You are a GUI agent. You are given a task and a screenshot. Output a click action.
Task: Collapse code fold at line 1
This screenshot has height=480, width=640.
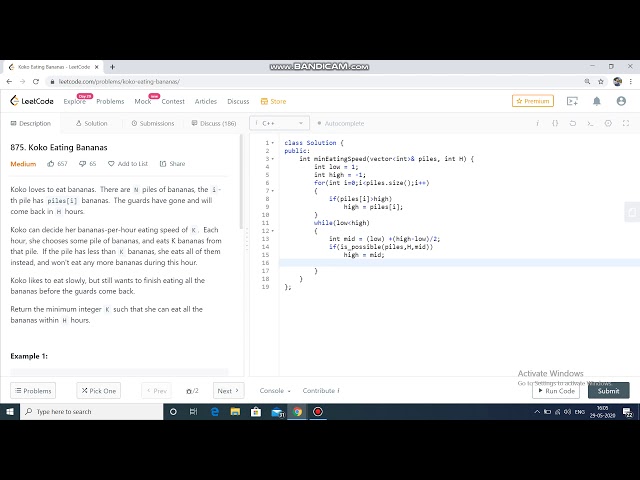coord(273,143)
